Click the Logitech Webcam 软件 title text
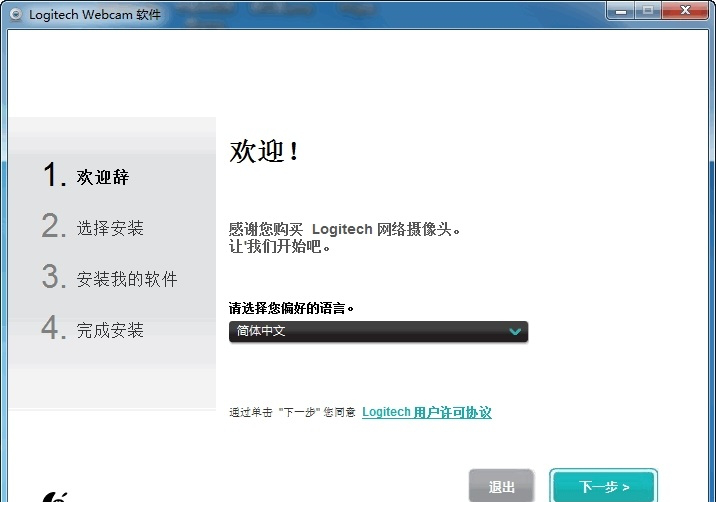The height and width of the screenshot is (522, 716). (x=95, y=15)
